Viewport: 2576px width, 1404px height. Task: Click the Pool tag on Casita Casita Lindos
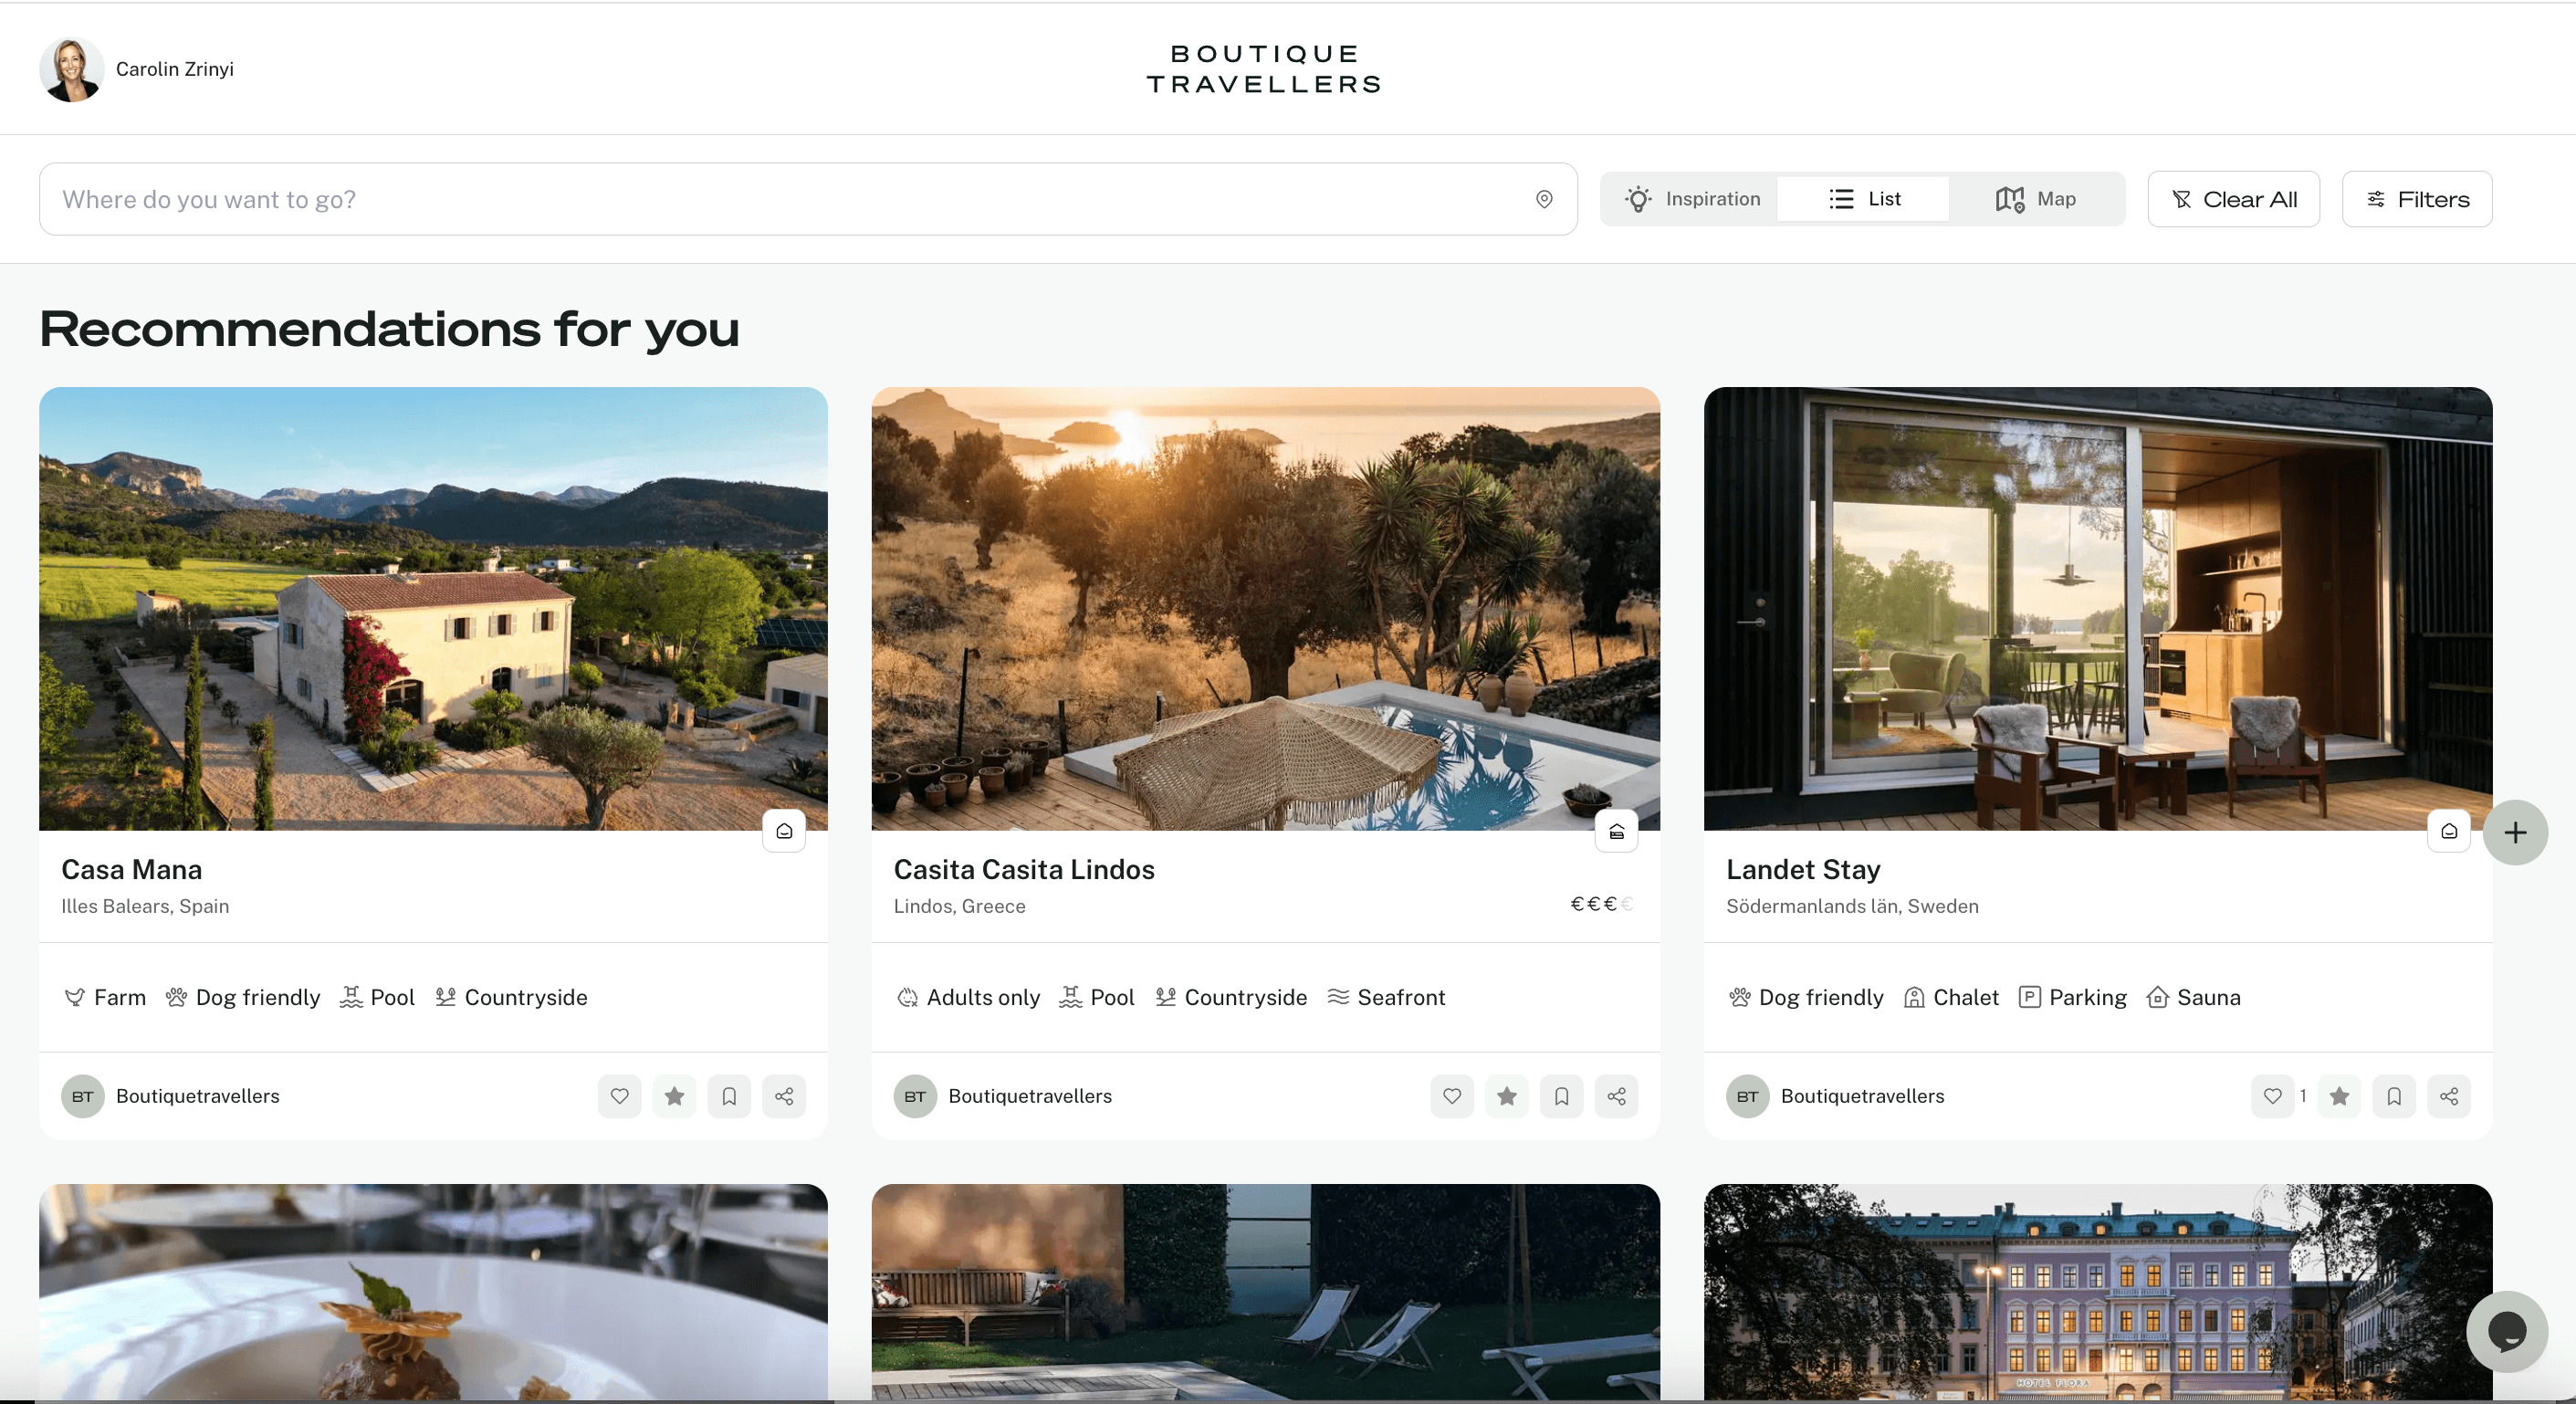point(1097,997)
